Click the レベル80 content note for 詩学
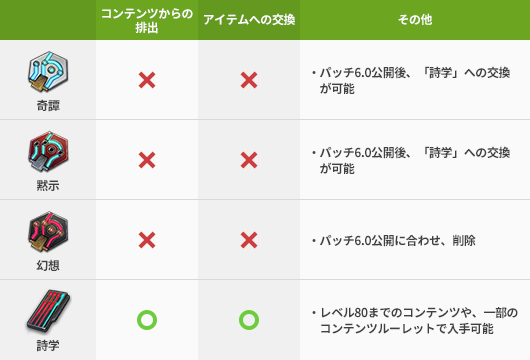This screenshot has width=530, height=360. pos(415,320)
